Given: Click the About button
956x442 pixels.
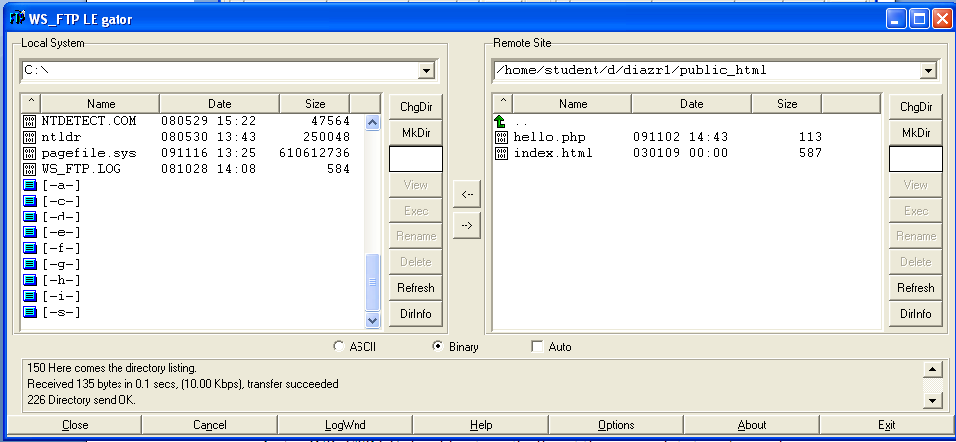Looking at the screenshot, I should coord(752,425).
